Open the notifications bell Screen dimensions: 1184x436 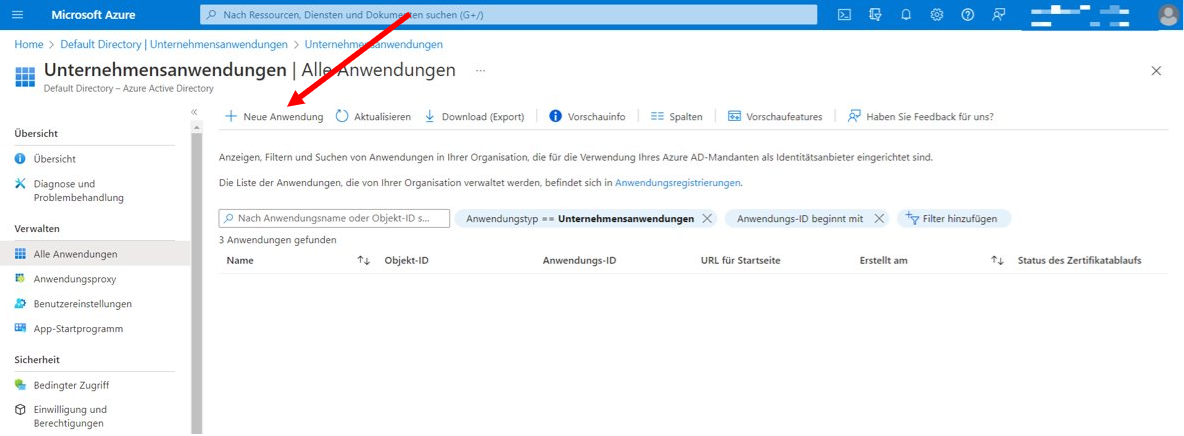[906, 14]
